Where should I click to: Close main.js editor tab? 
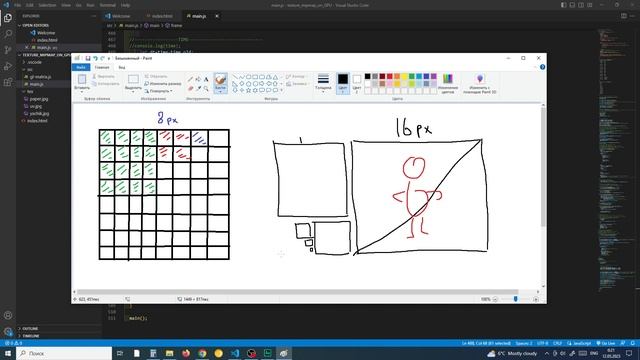point(217,16)
